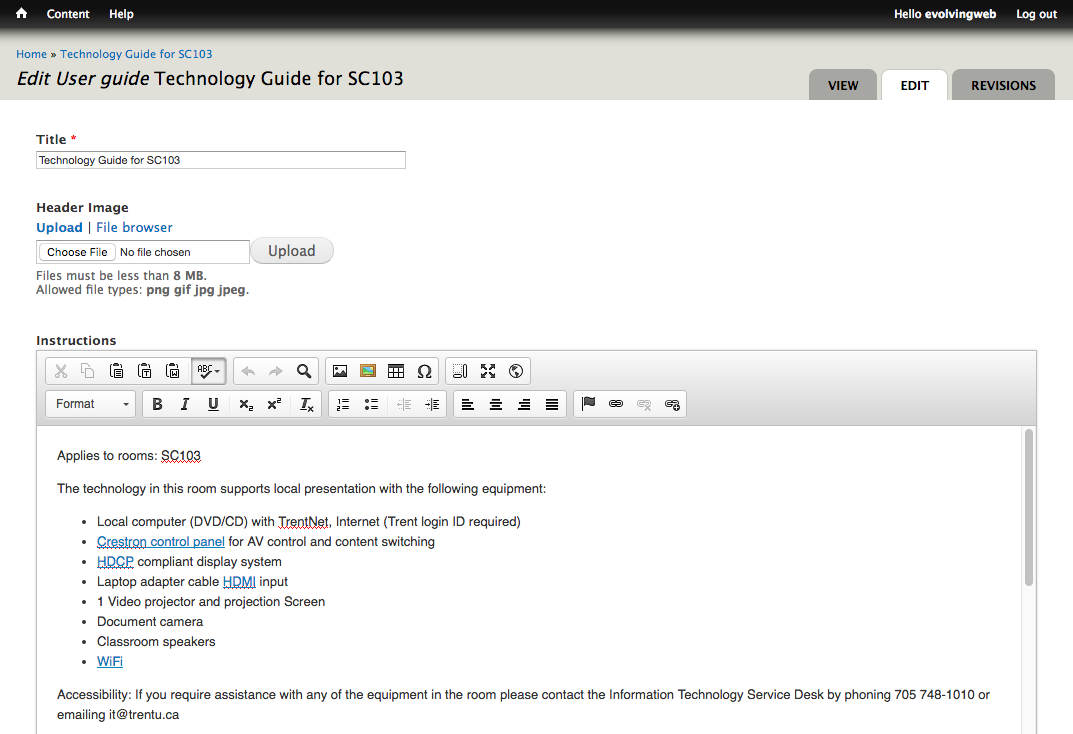The width and height of the screenshot is (1073, 734).
Task: Switch to the Revisions tab
Action: (x=1003, y=85)
